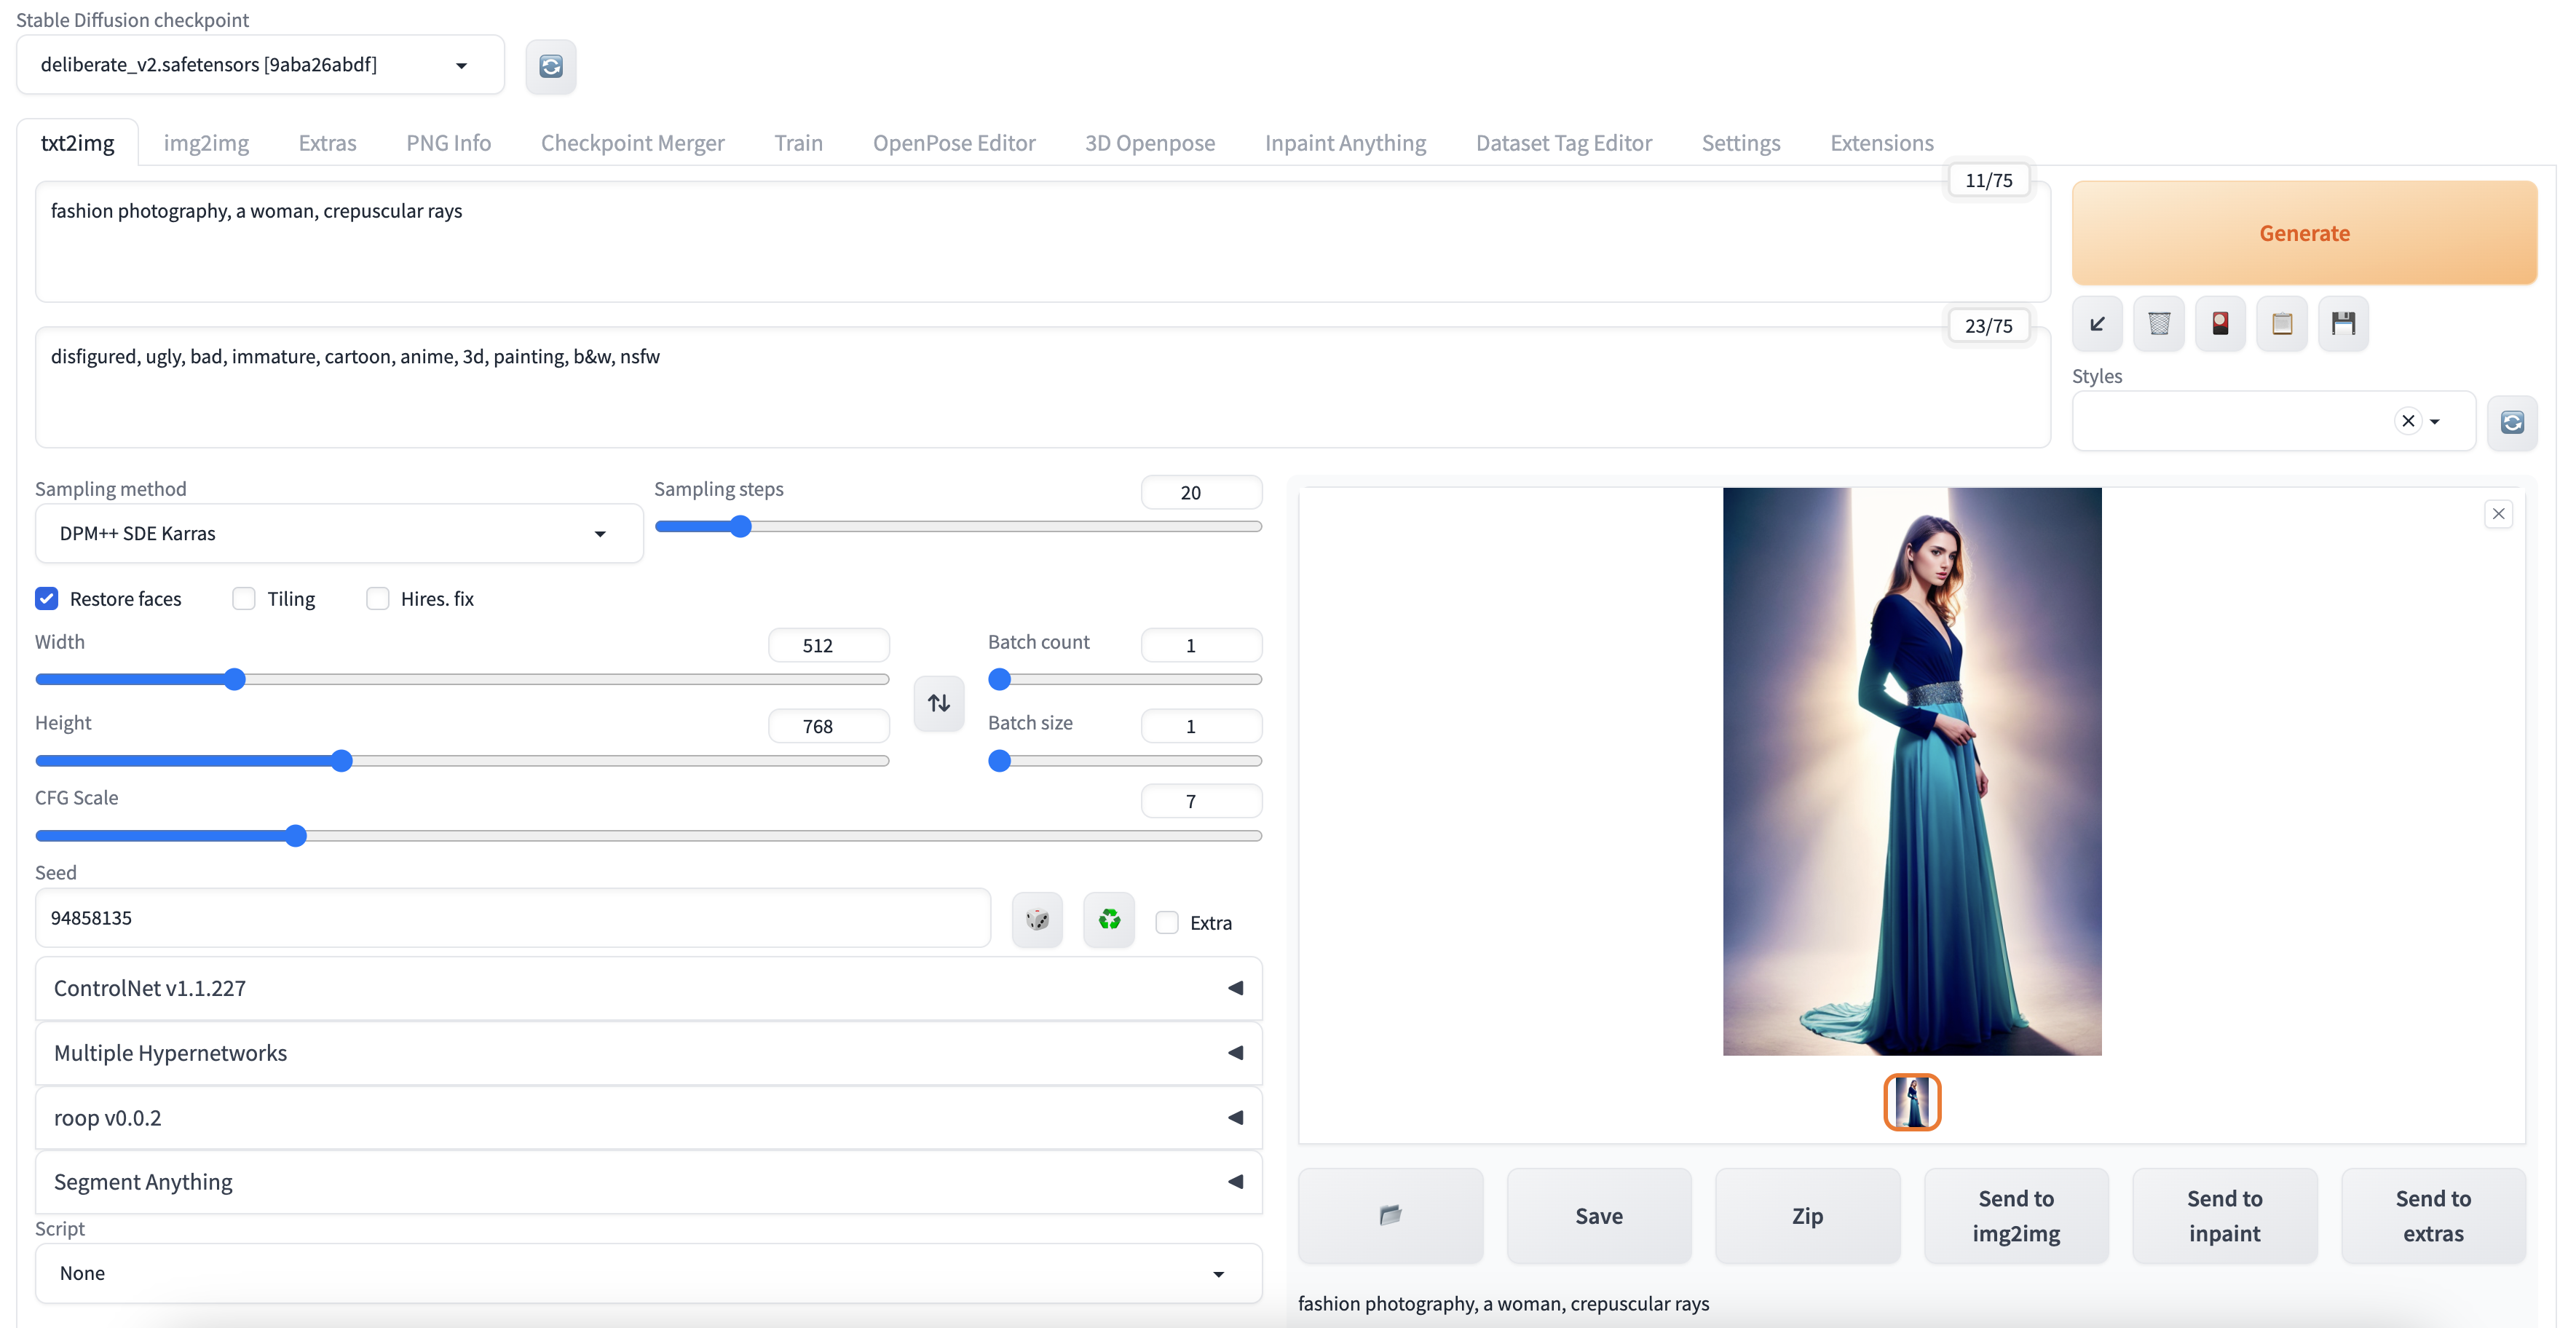
Task: Click the dice random seed icon
Action: click(1037, 919)
